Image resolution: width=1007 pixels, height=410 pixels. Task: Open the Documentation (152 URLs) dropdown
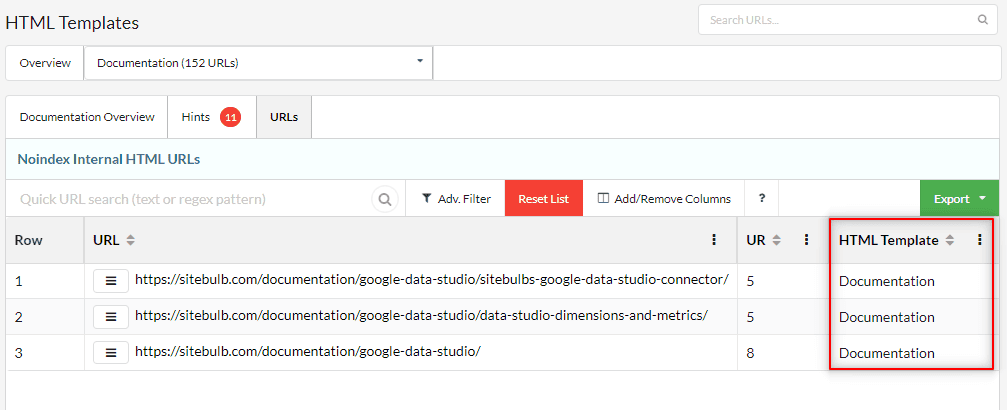tap(259, 63)
